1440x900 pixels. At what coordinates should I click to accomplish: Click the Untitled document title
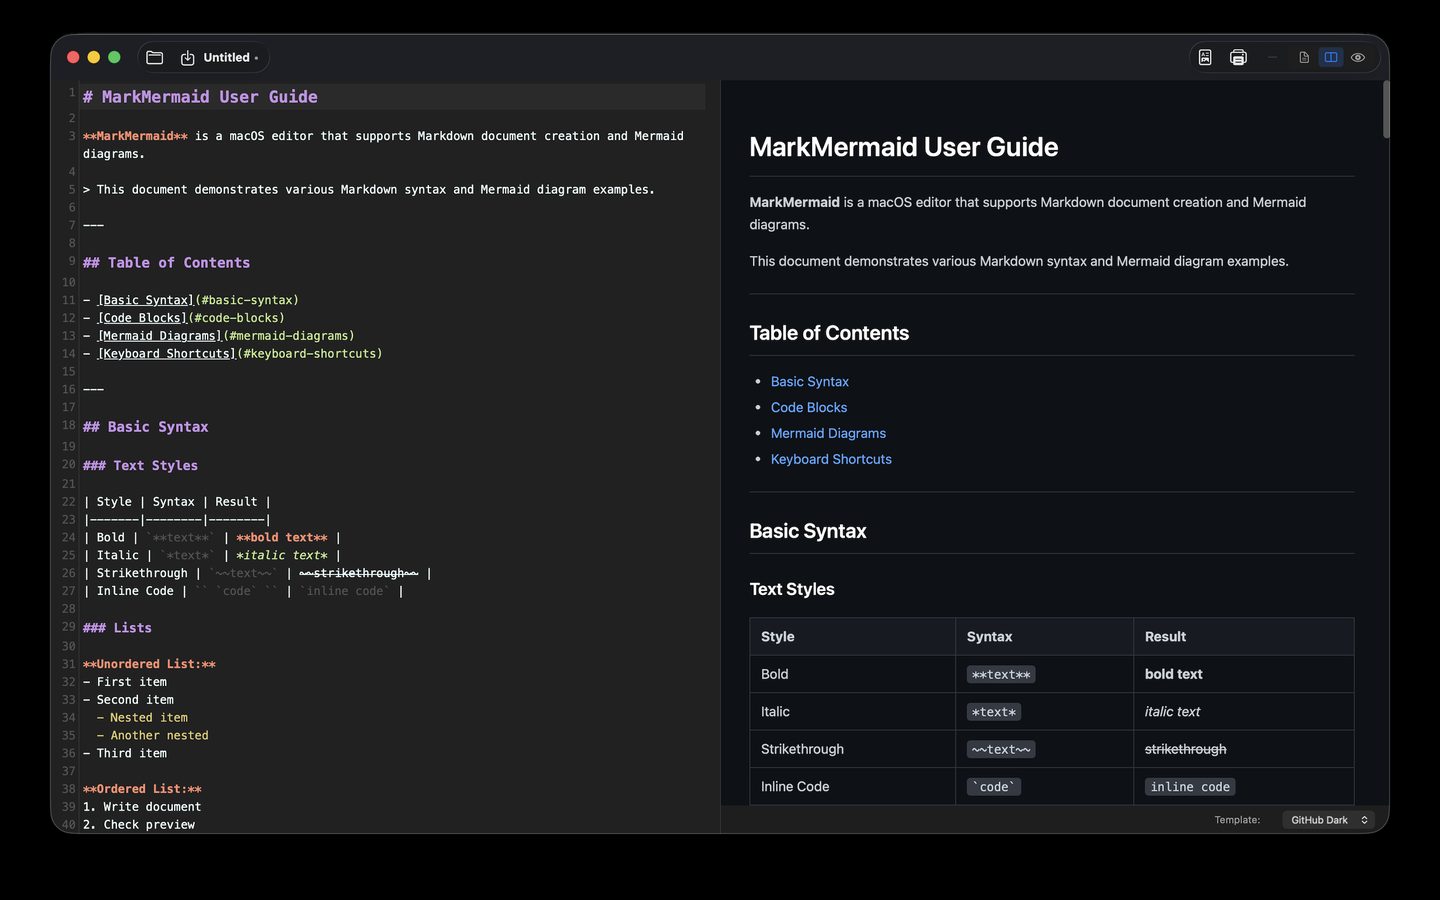227,58
